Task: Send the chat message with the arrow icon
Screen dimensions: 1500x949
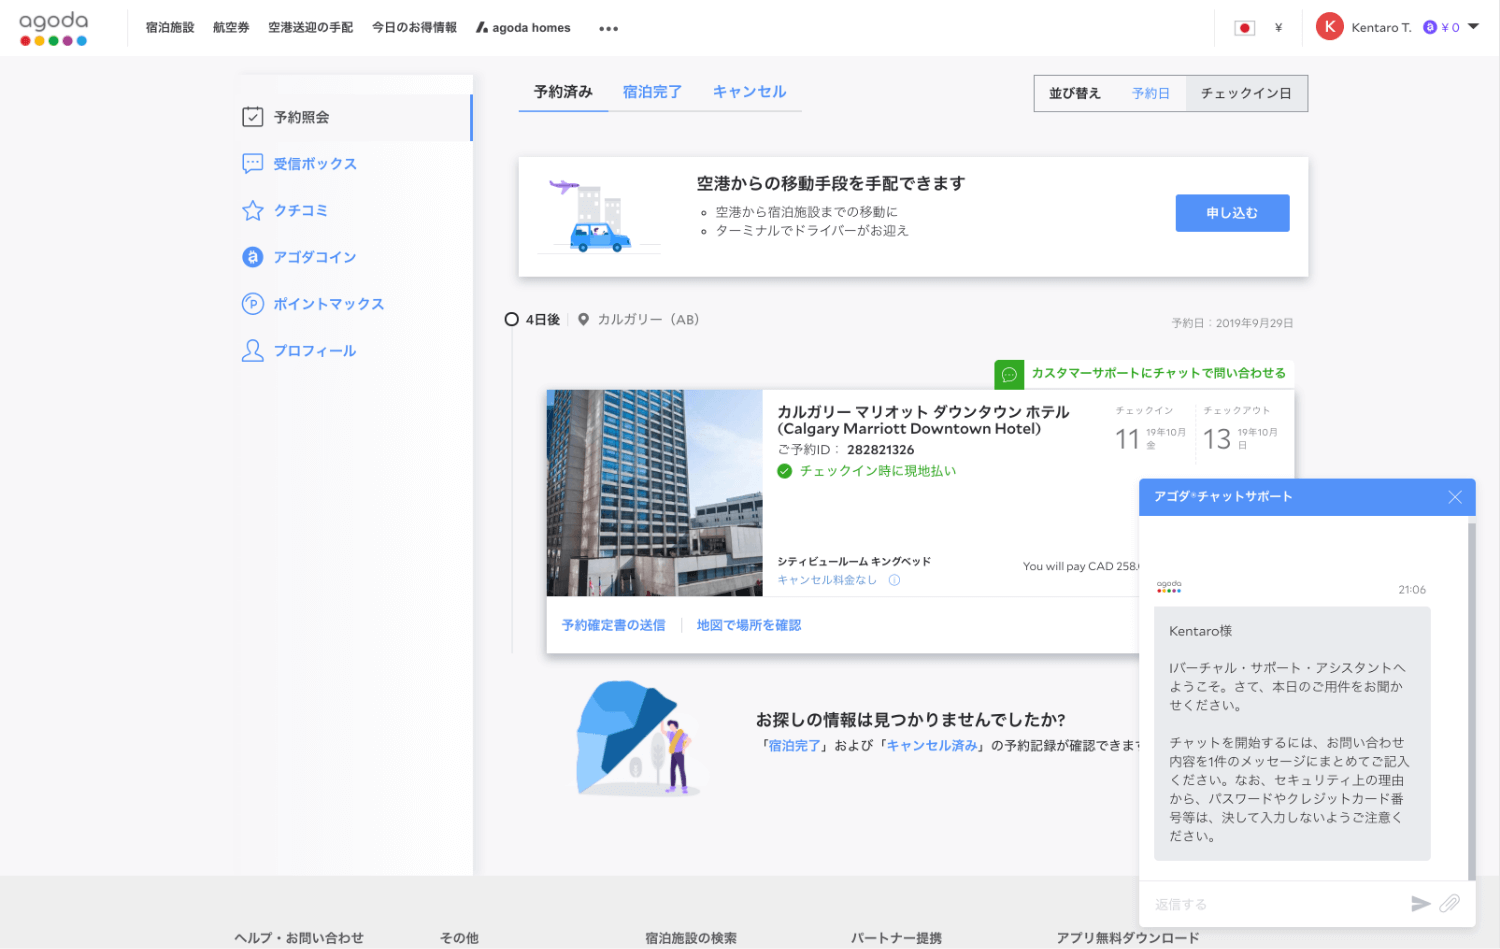Action: [x=1420, y=904]
